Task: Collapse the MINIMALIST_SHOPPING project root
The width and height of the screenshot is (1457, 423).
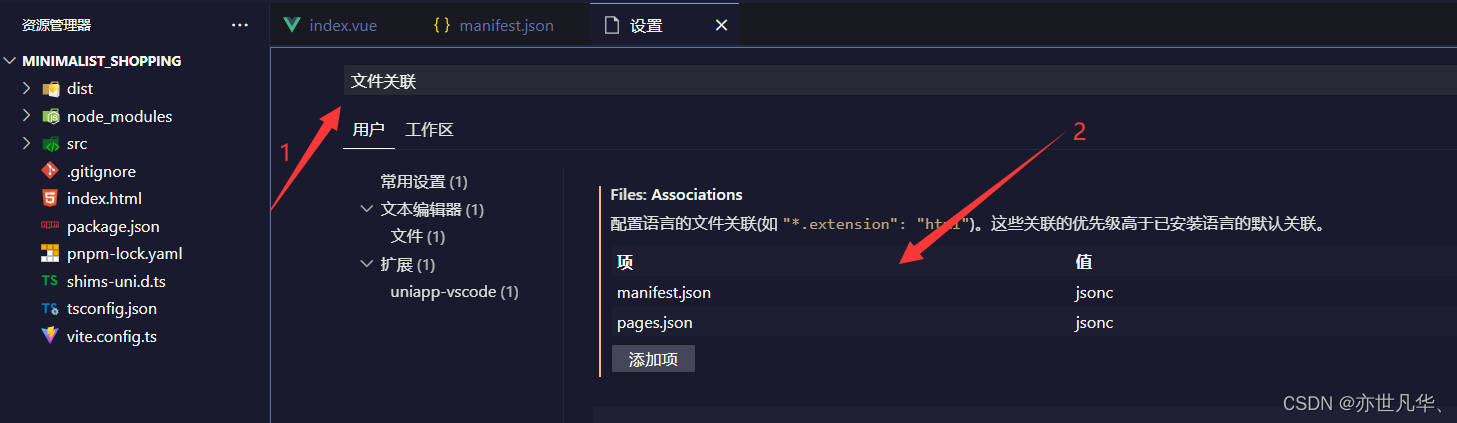Action: click(x=11, y=61)
